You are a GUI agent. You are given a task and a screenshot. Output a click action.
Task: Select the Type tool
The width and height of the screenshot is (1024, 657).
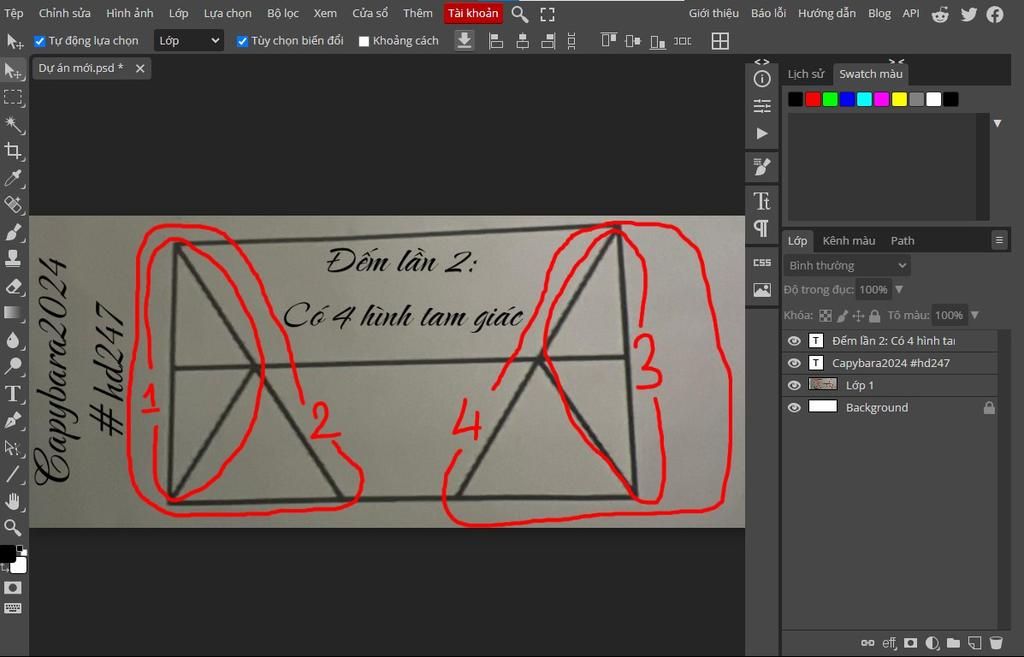click(x=12, y=394)
